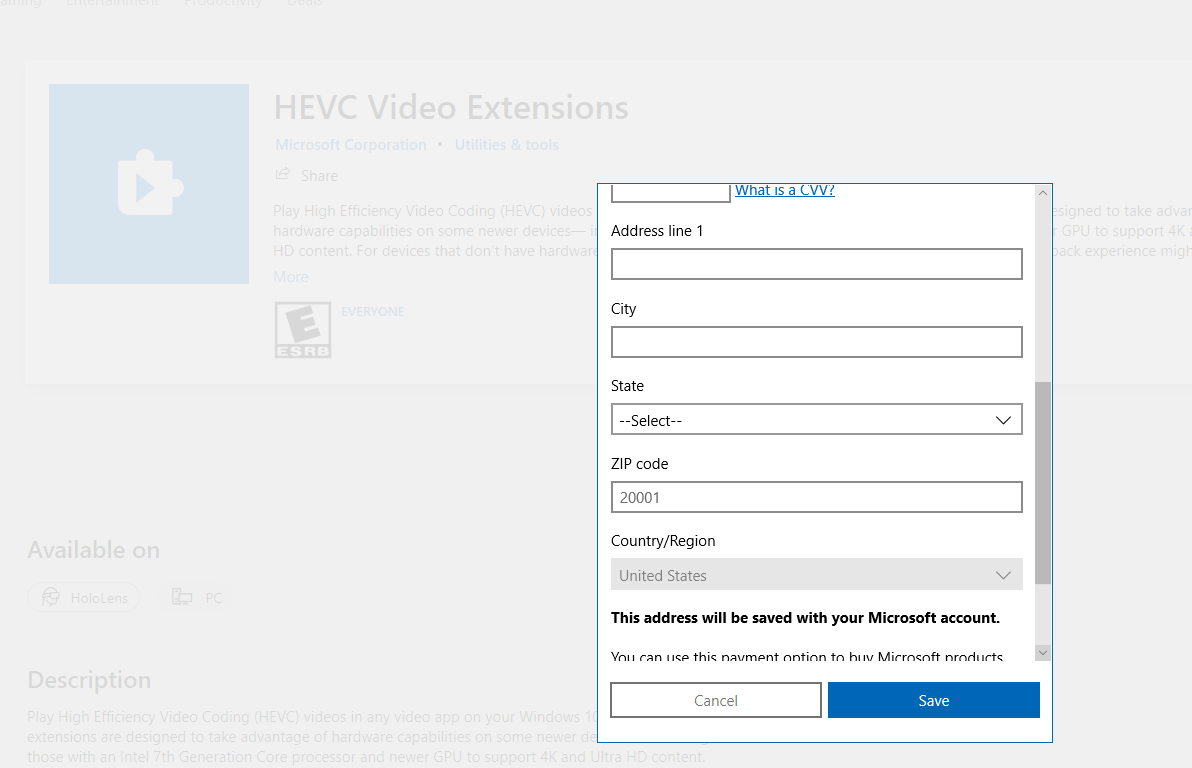Screen dimensions: 1192x768
Task: Click the 'Available on' heading
Action: [94, 550]
